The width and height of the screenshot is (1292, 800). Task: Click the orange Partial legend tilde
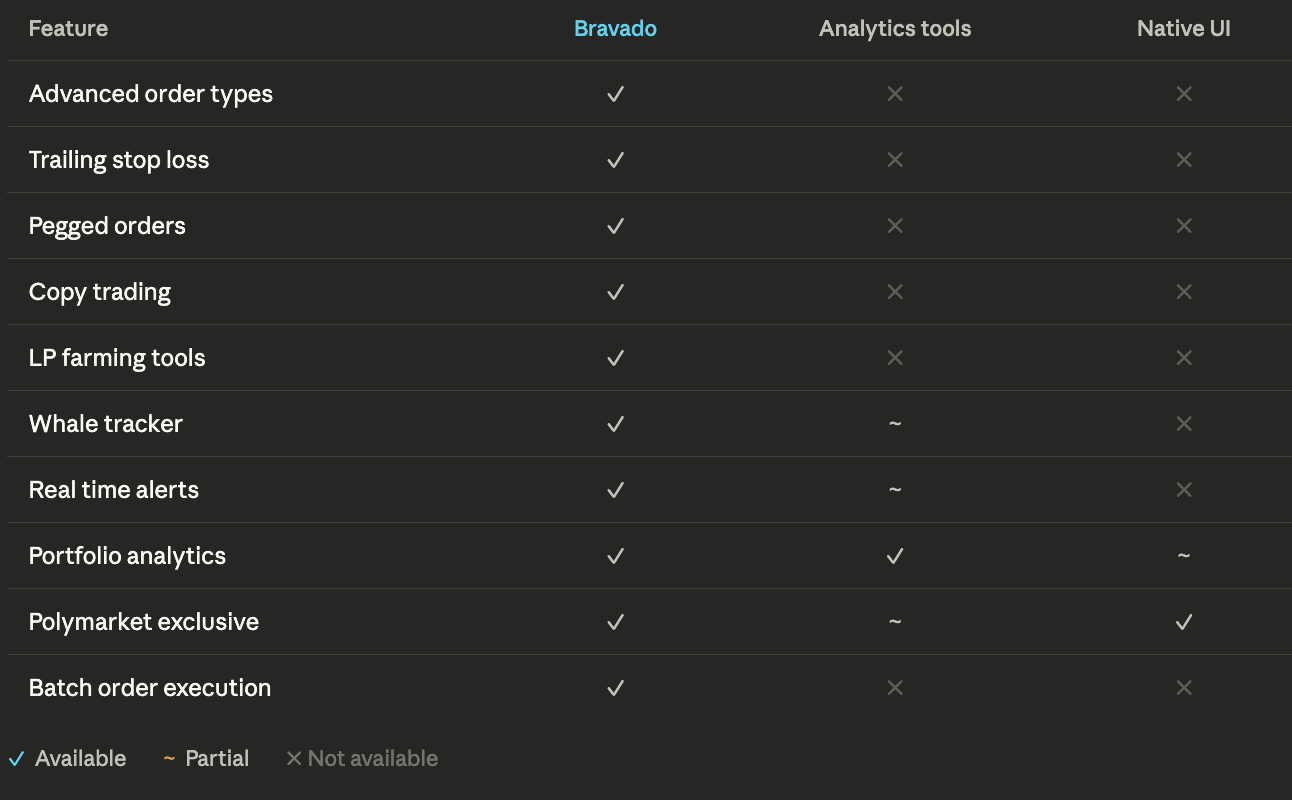pyautogui.click(x=169, y=759)
